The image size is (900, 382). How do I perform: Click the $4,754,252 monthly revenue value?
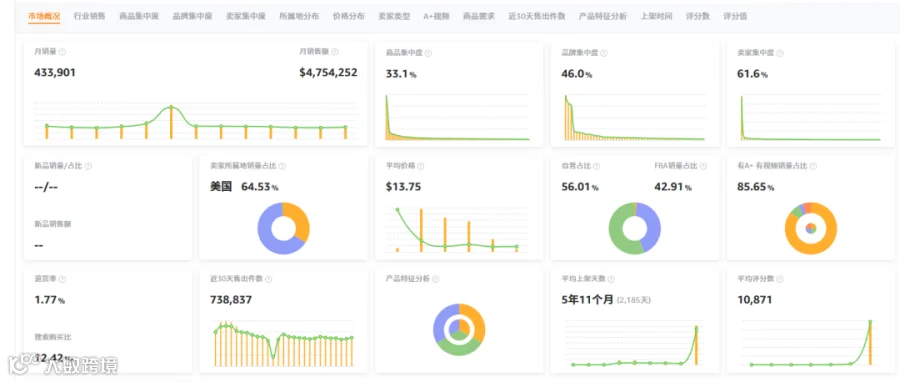(x=328, y=73)
